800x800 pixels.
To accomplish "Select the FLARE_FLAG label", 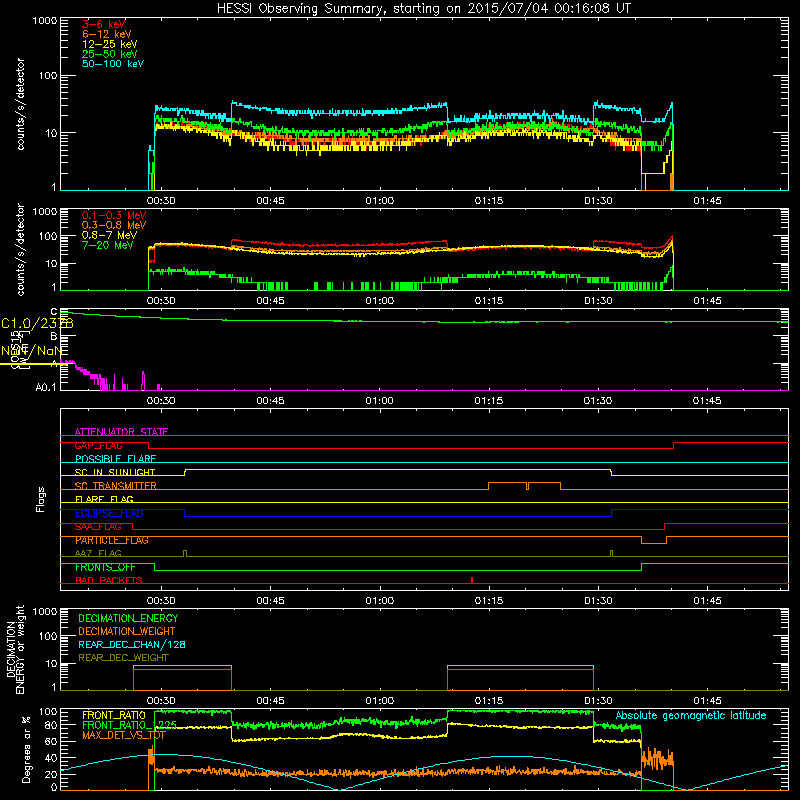I will [104, 499].
